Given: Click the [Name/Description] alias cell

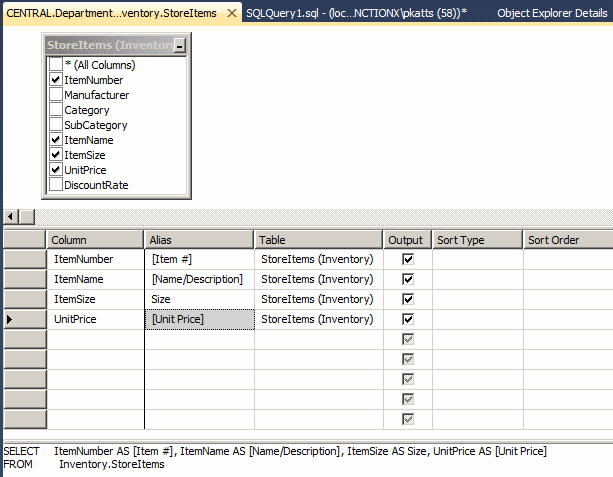Looking at the screenshot, I should [199, 279].
